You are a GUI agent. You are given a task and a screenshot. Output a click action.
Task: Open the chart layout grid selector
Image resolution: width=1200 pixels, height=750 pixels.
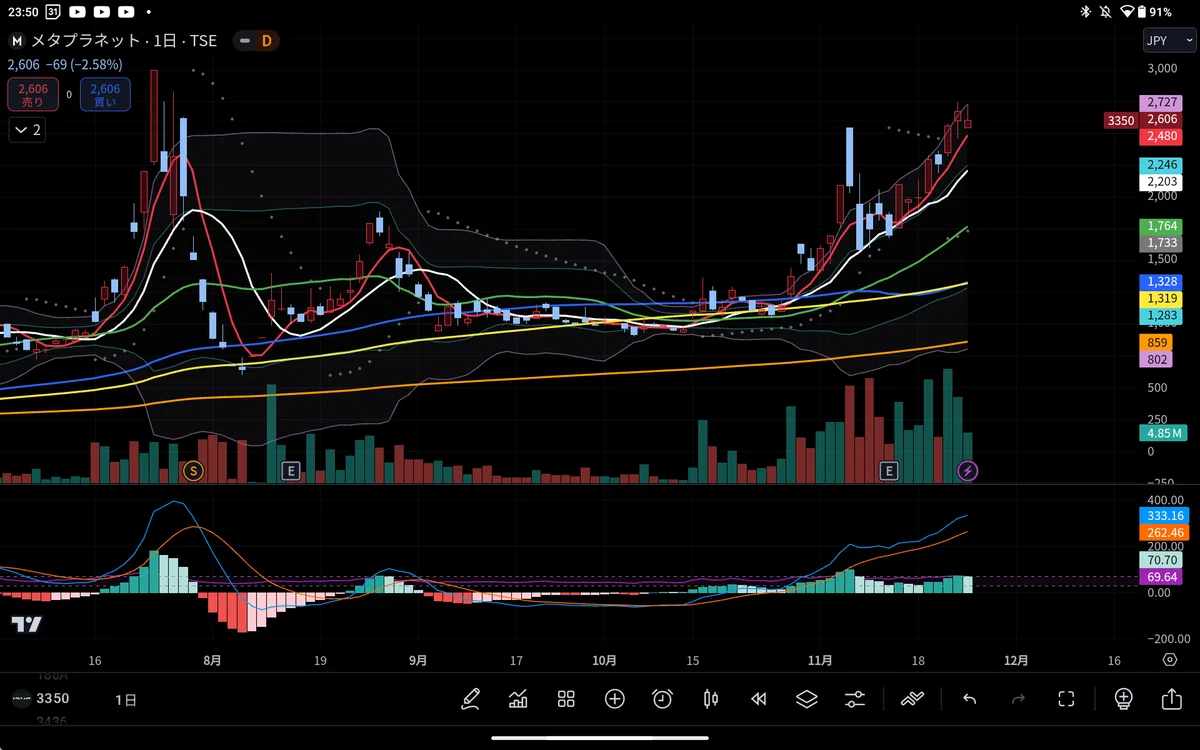click(566, 699)
